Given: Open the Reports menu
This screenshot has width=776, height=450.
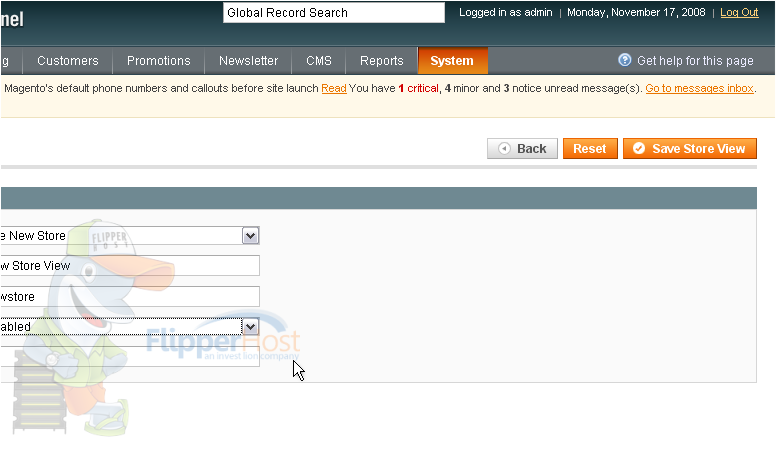Looking at the screenshot, I should 382,61.
